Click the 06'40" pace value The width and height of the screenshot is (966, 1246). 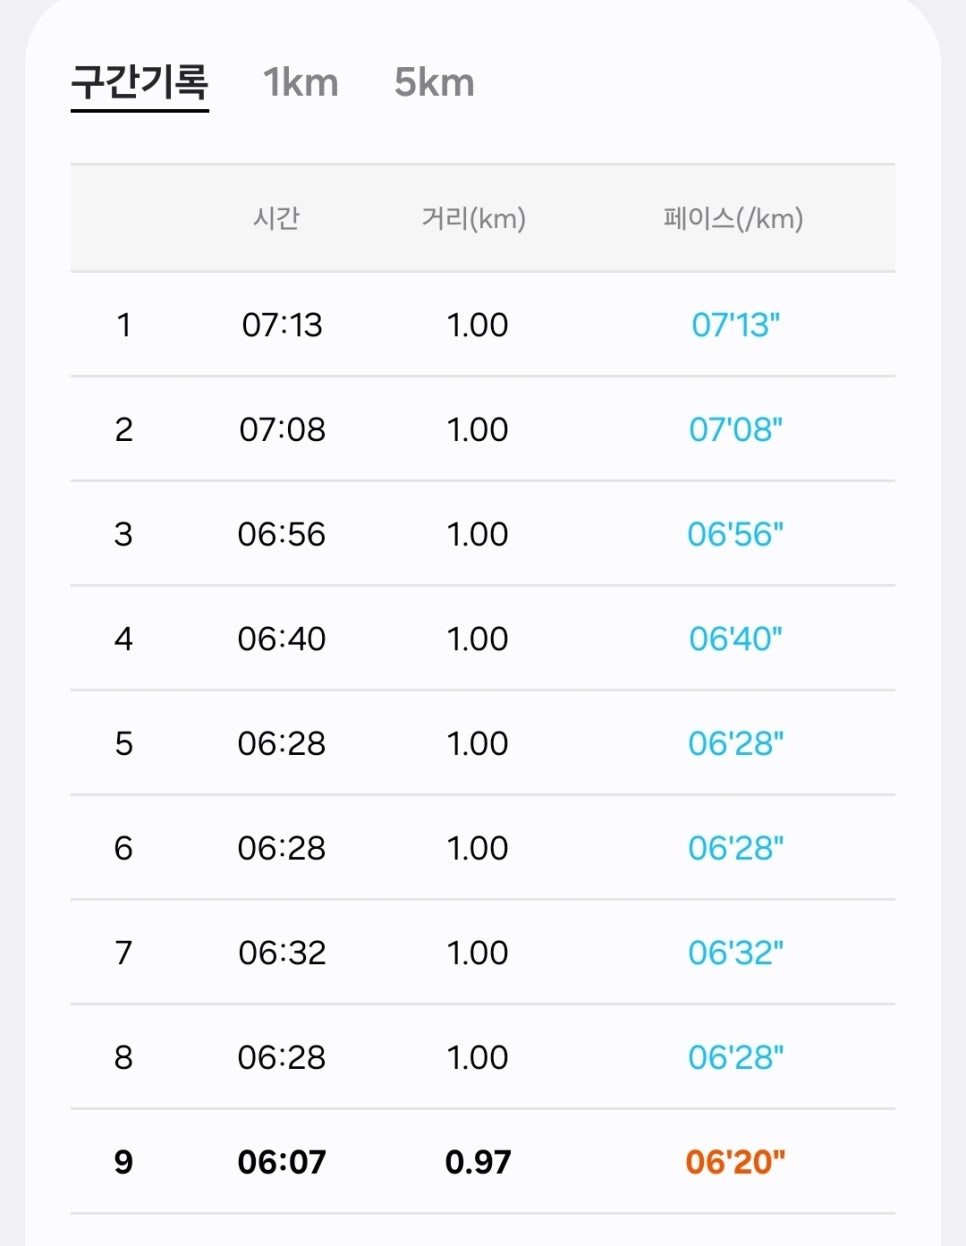[x=736, y=639]
